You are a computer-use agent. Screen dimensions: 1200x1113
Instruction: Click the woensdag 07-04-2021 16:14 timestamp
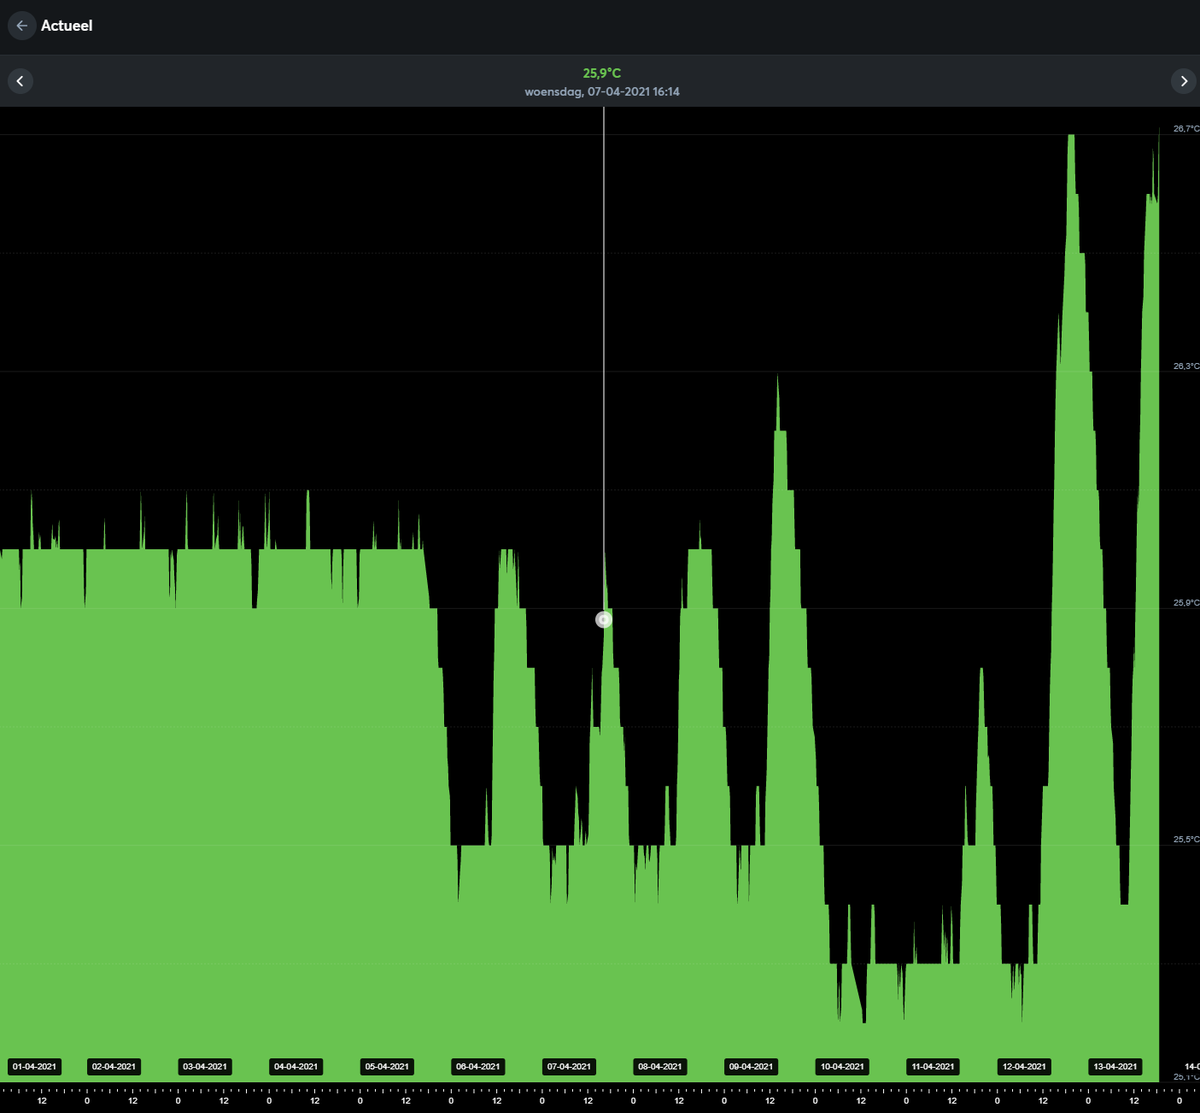point(602,92)
